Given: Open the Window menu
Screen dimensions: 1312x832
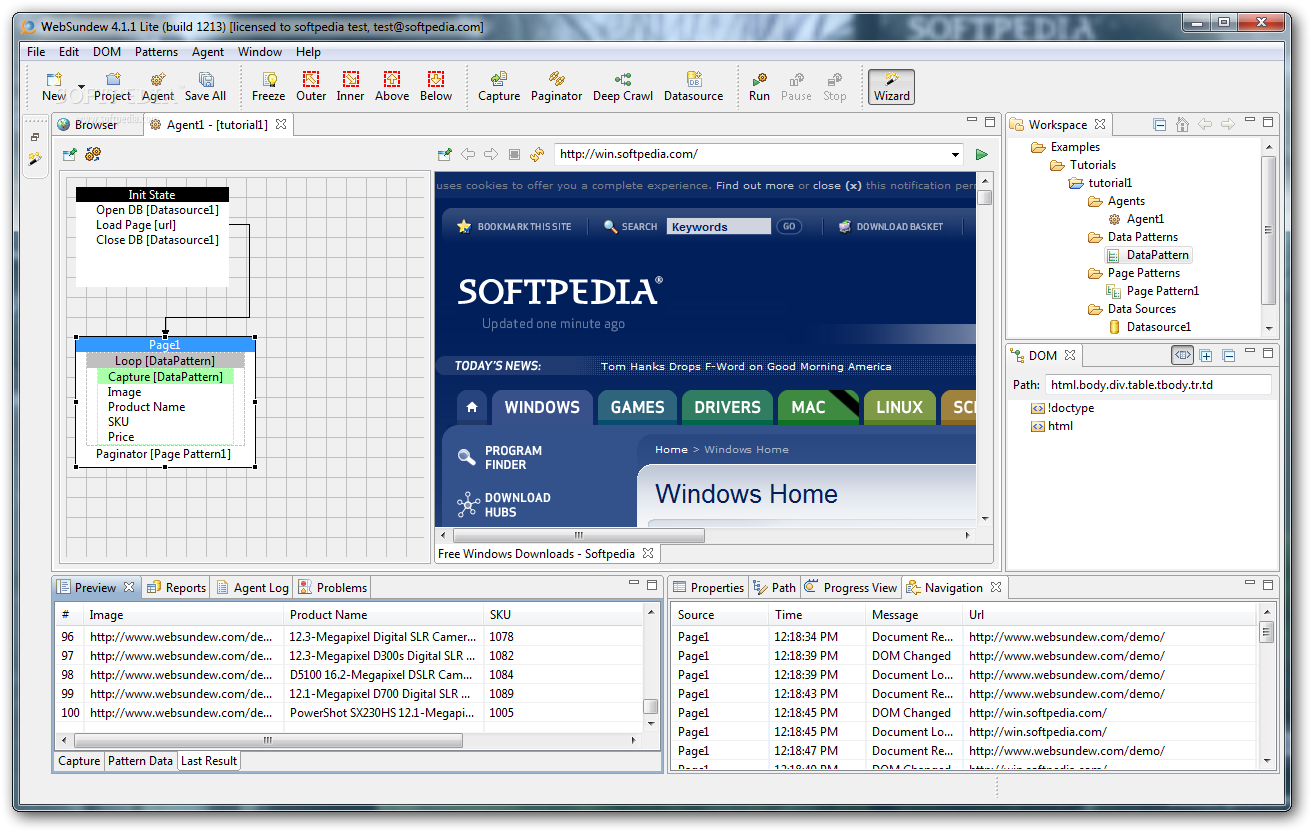Looking at the screenshot, I should pos(260,52).
